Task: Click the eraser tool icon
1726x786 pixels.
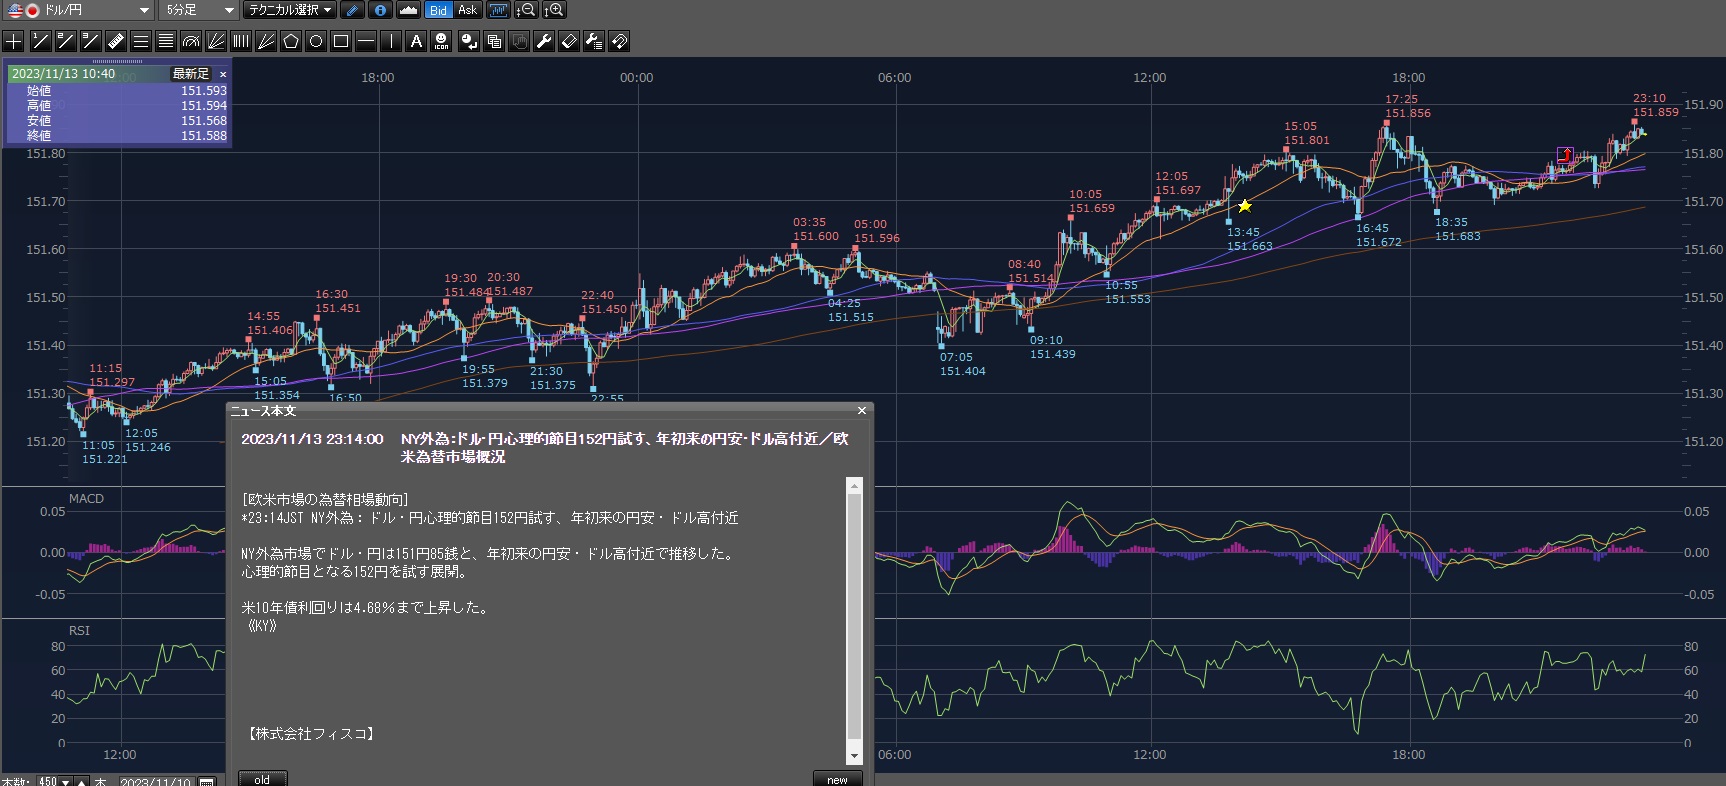Action: coord(569,41)
